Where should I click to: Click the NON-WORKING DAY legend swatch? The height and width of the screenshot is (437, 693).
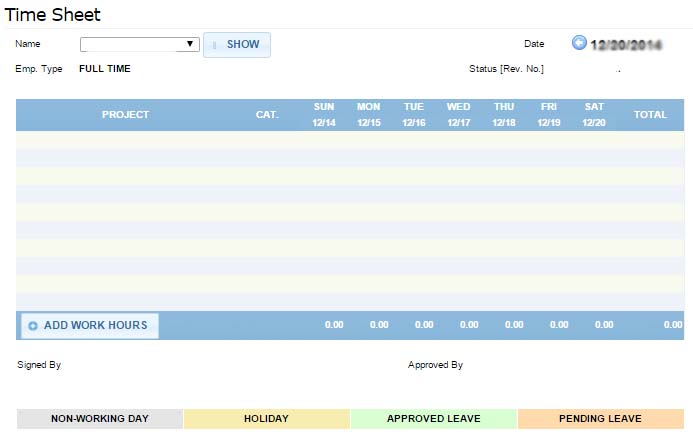pyautogui.click(x=100, y=418)
